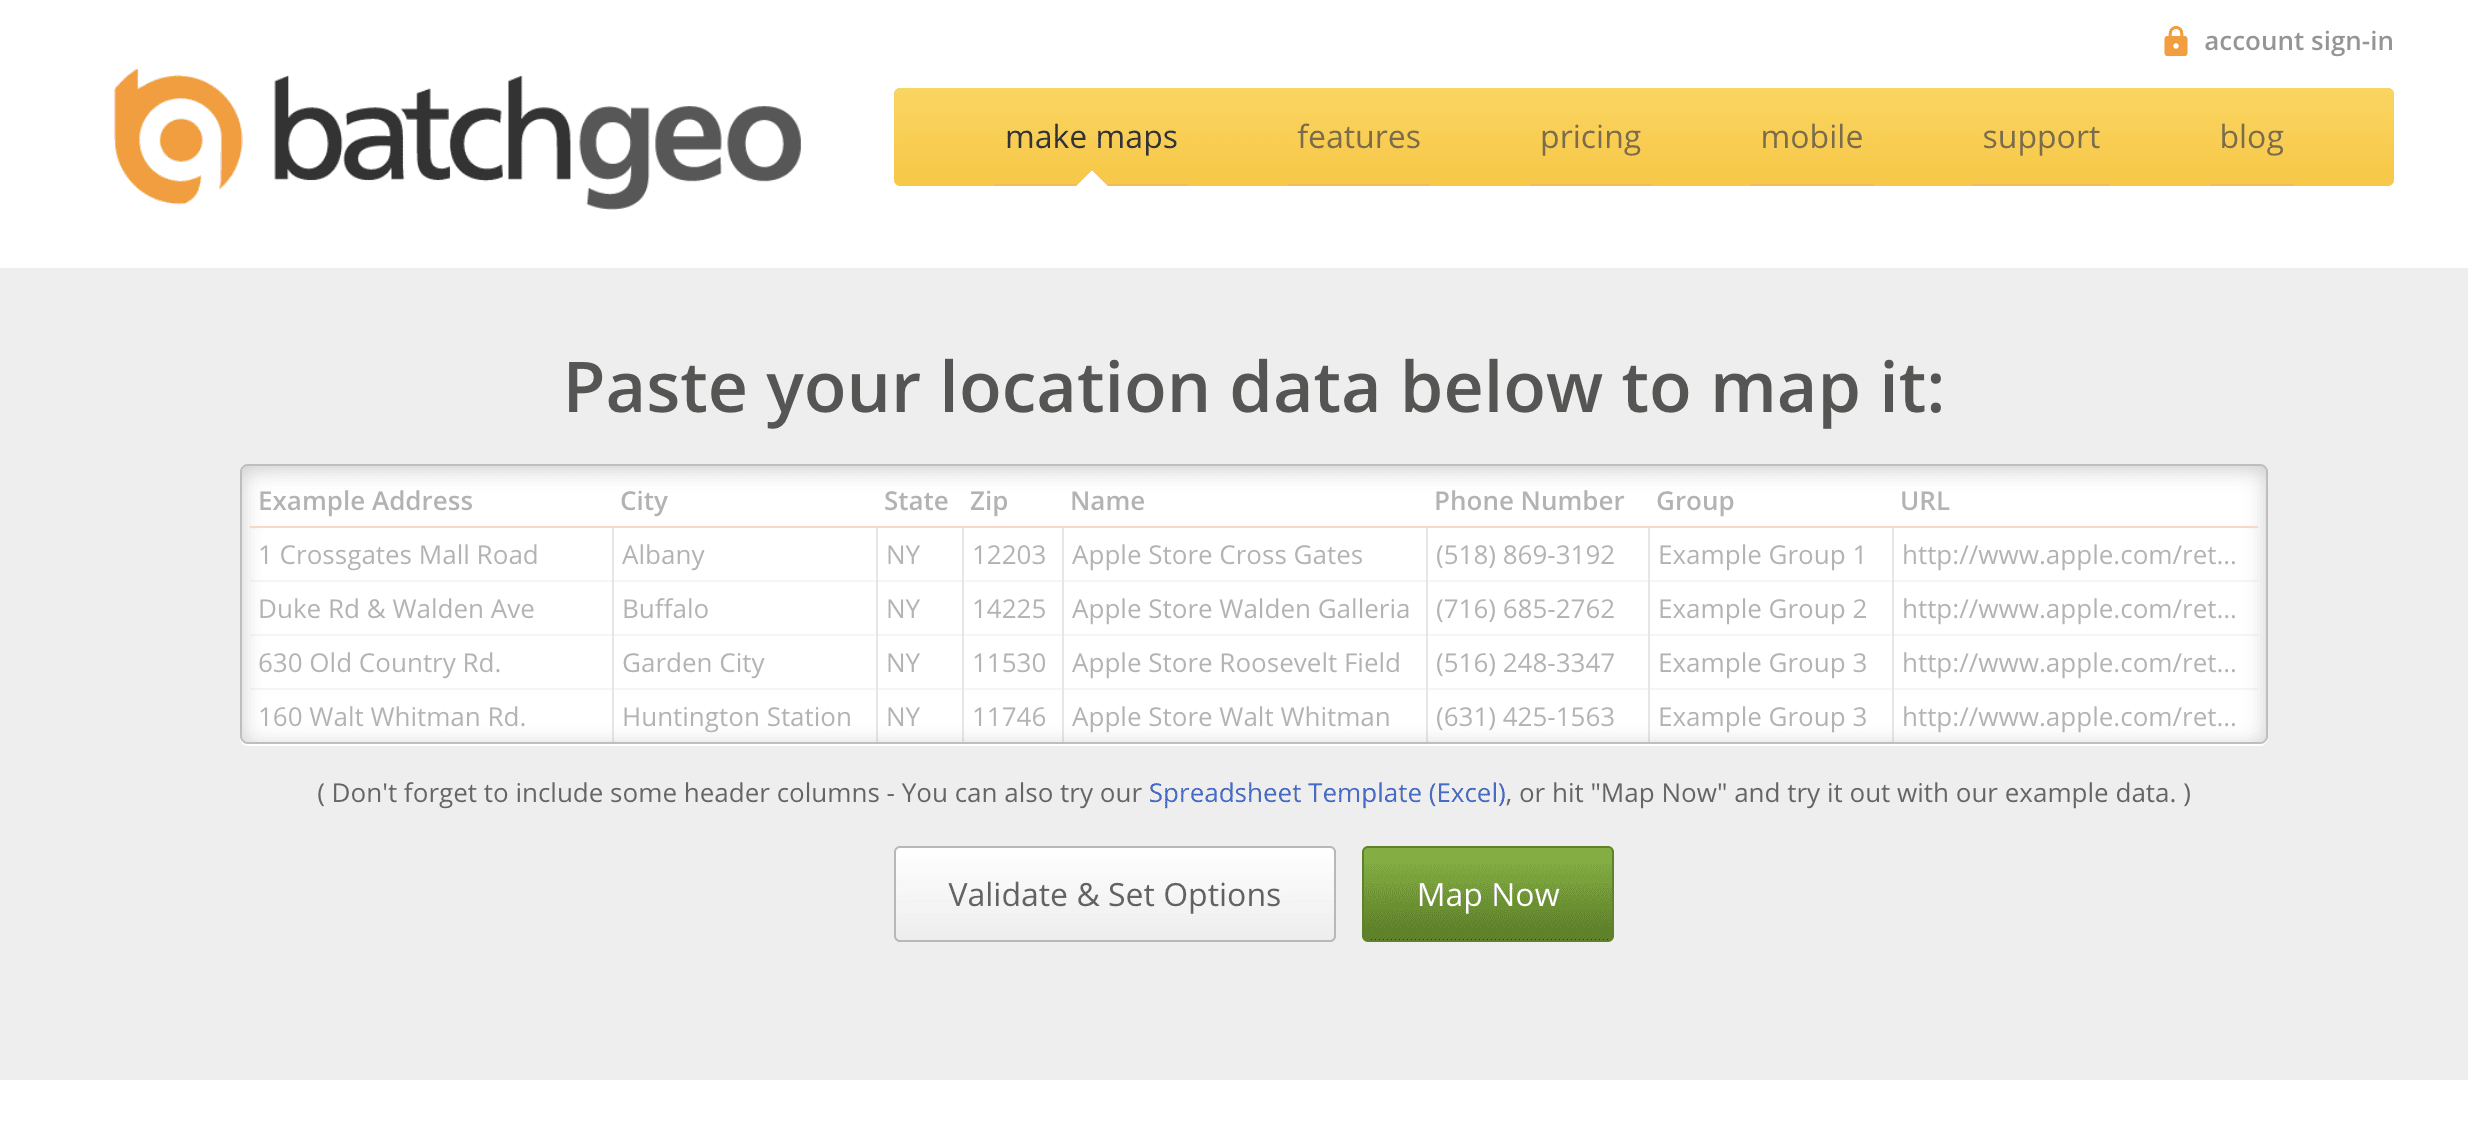Click the Huntington Station city cell
Image resolution: width=2468 pixels, height=1146 pixels.
pos(736,716)
